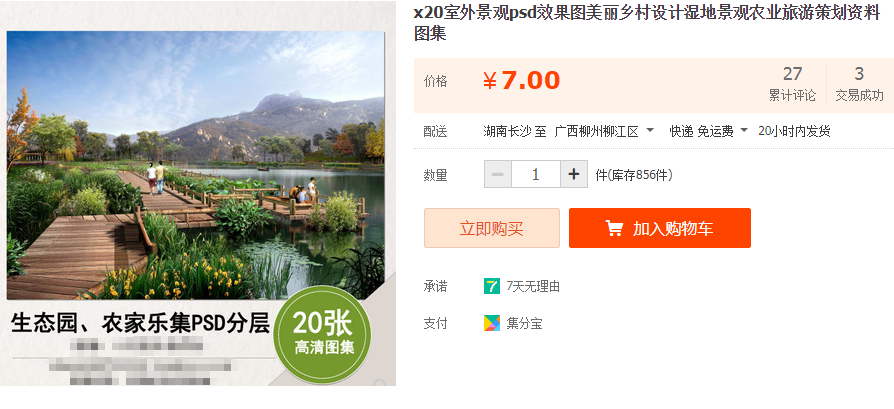
Task: Click the 7.00 price value
Action: 531,81
